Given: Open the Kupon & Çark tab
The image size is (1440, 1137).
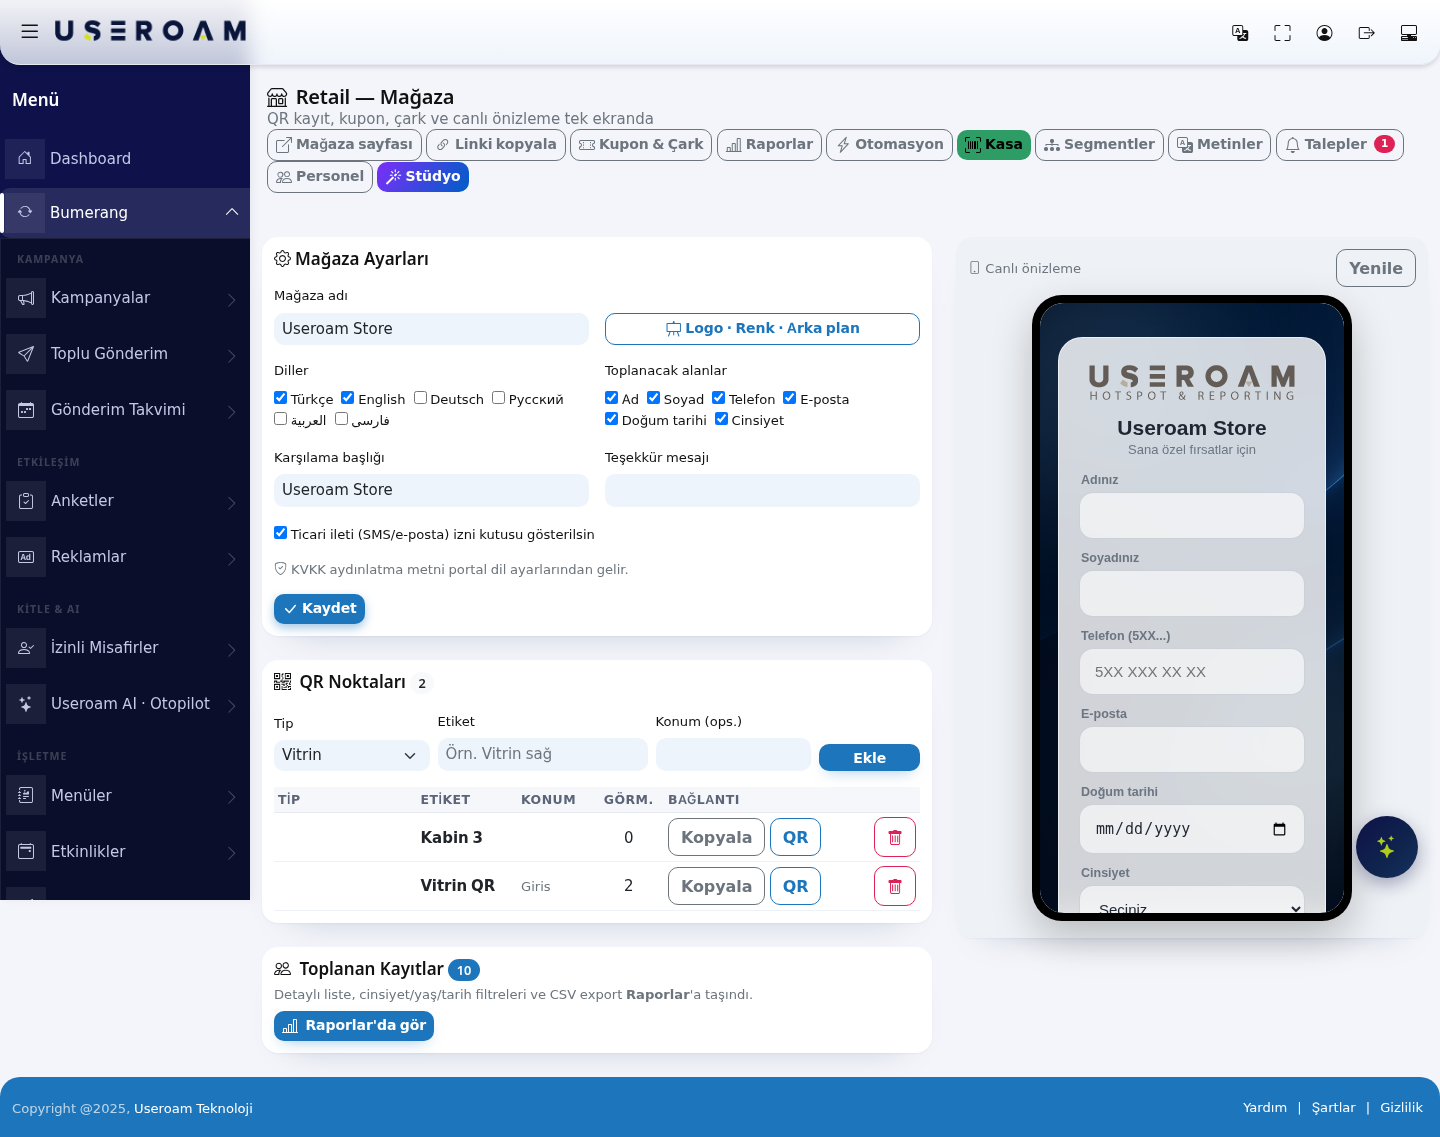Looking at the screenshot, I should tap(641, 145).
